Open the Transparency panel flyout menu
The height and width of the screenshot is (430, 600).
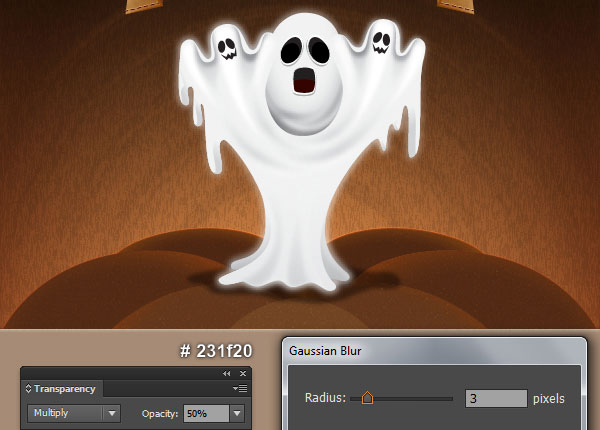tap(240, 389)
